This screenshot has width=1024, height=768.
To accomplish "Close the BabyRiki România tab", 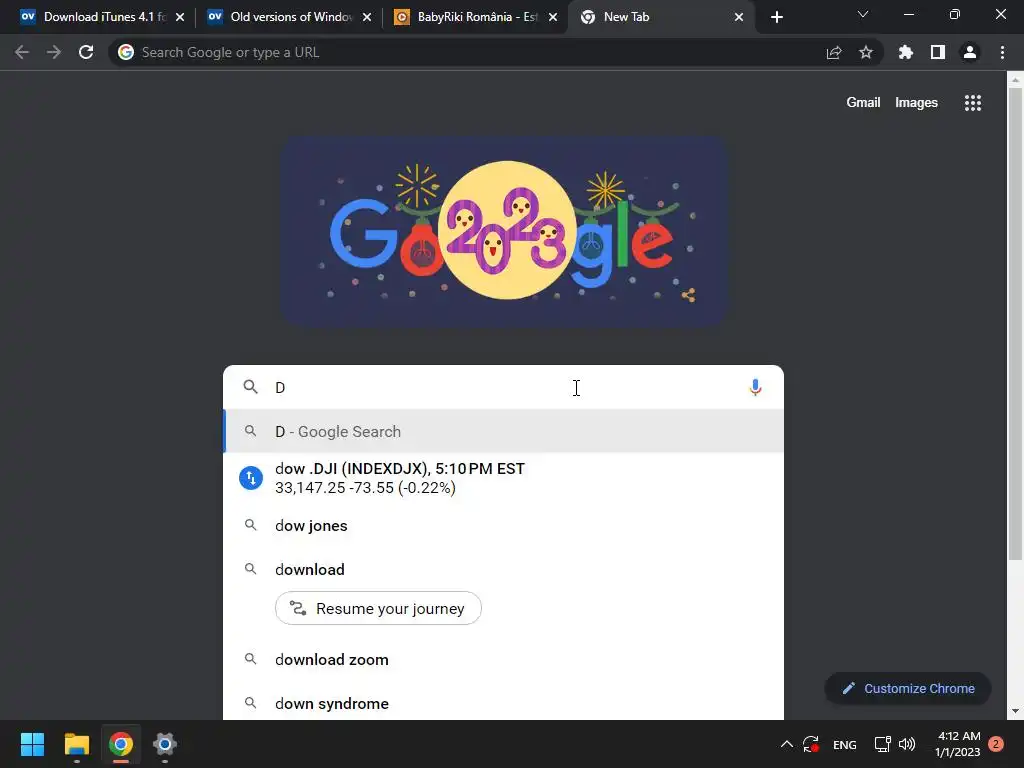I will point(553,17).
